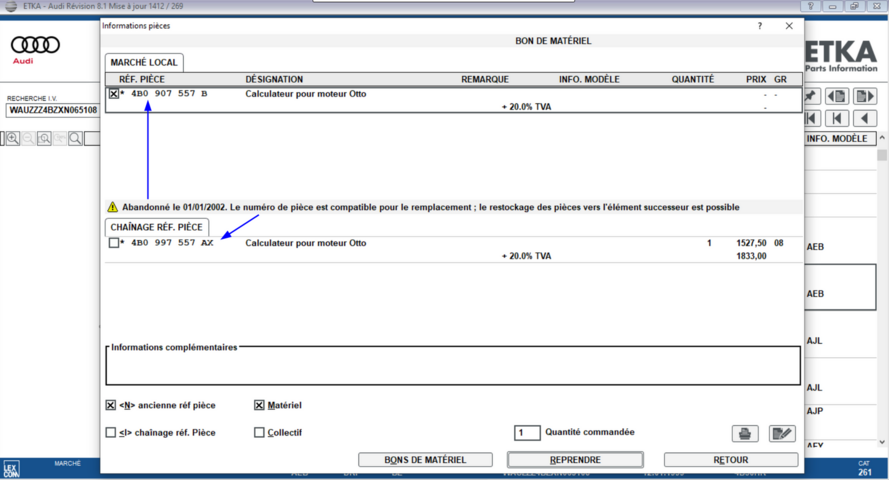Uncheck the 4B0 907 557 B part row
The width and height of the screenshot is (889, 480).
[114, 94]
